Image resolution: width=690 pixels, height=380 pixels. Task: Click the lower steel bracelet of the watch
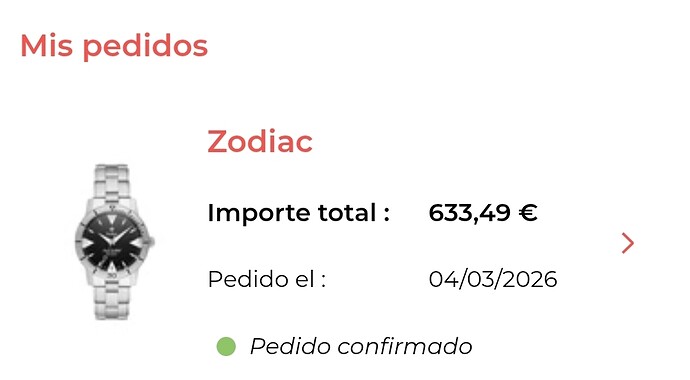(x=112, y=299)
